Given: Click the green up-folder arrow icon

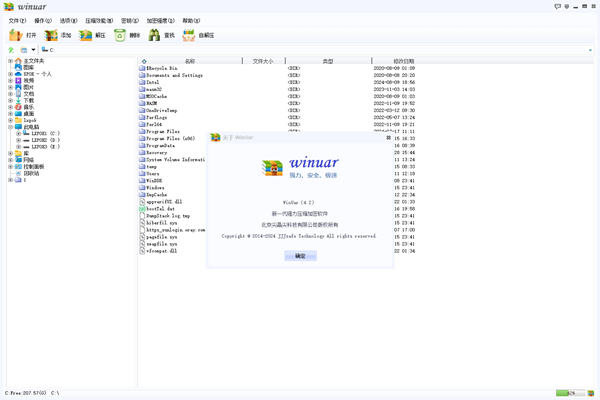Looking at the screenshot, I should tap(11, 50).
